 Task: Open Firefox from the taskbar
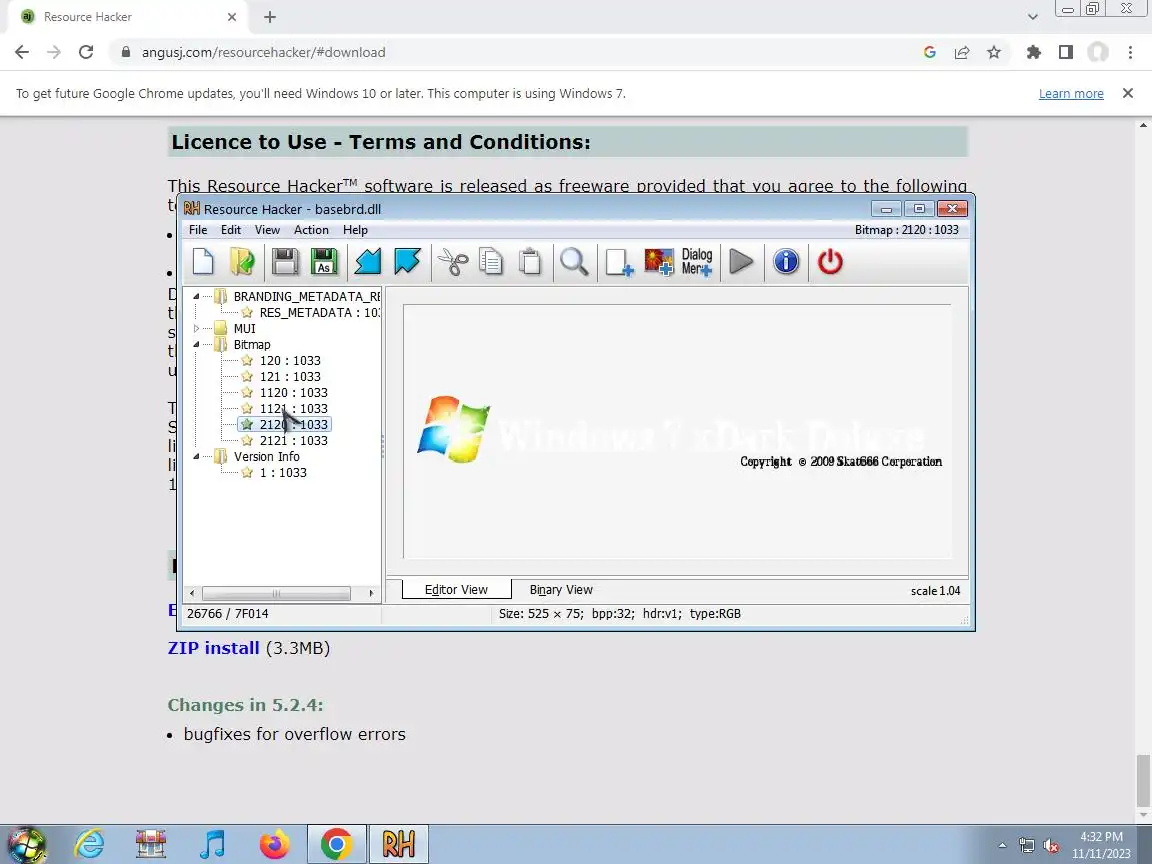(274, 844)
